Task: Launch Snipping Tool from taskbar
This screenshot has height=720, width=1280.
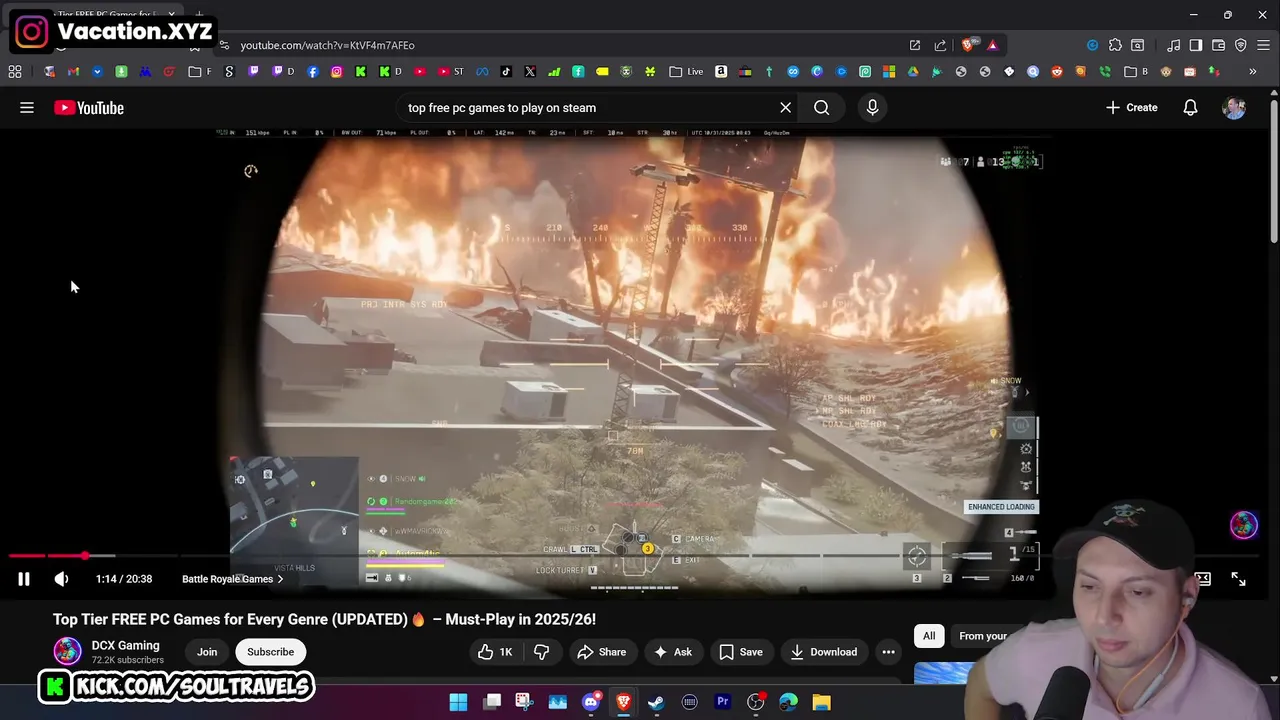Action: coord(524,702)
